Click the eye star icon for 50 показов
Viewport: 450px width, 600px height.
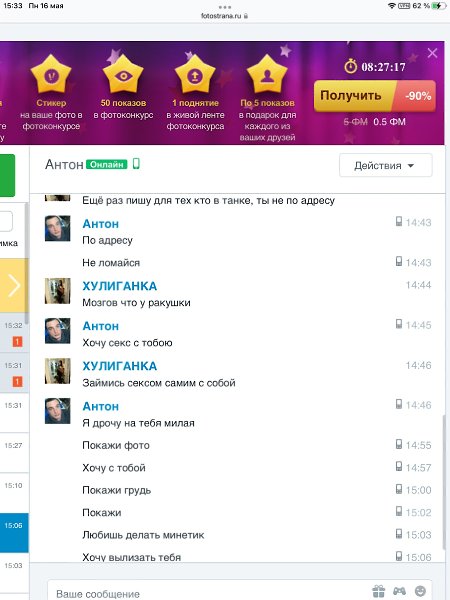pos(123,75)
